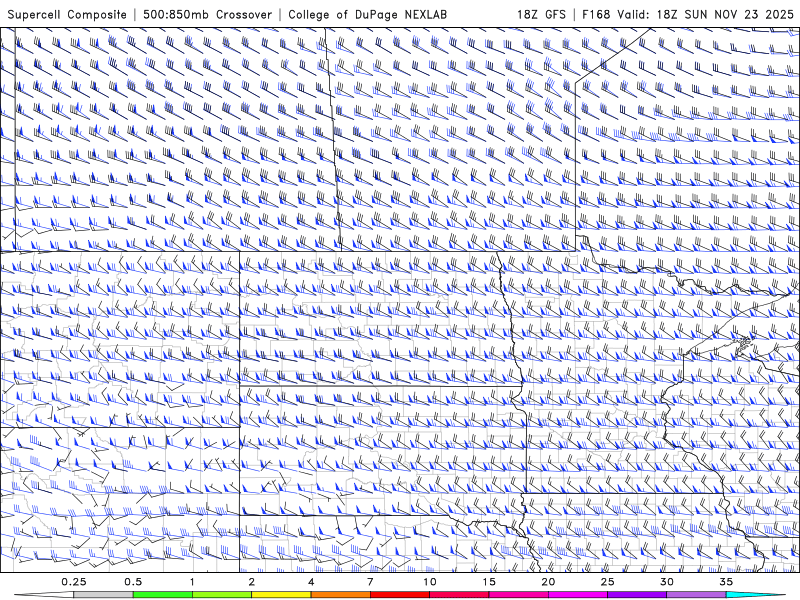Viewport: 800px width, 600px height.
Task: Click the '2' legend value
Action: click(252, 582)
